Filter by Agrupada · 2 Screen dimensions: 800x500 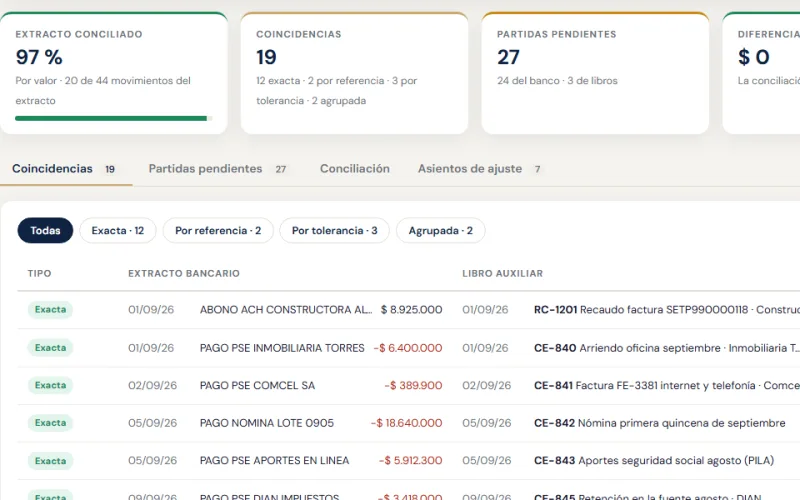tap(440, 231)
